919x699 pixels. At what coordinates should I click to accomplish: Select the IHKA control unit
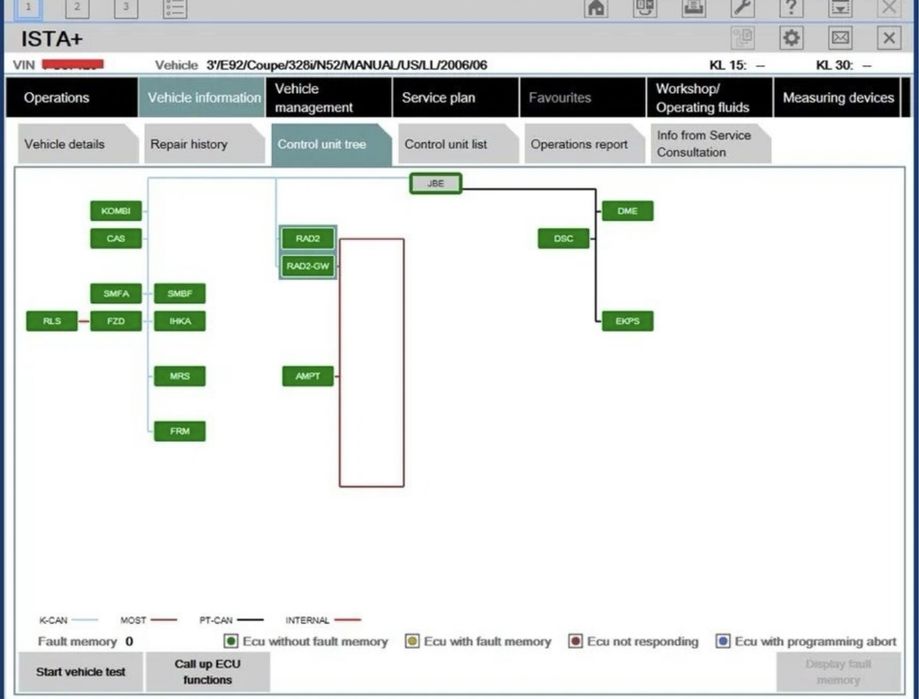(x=179, y=321)
